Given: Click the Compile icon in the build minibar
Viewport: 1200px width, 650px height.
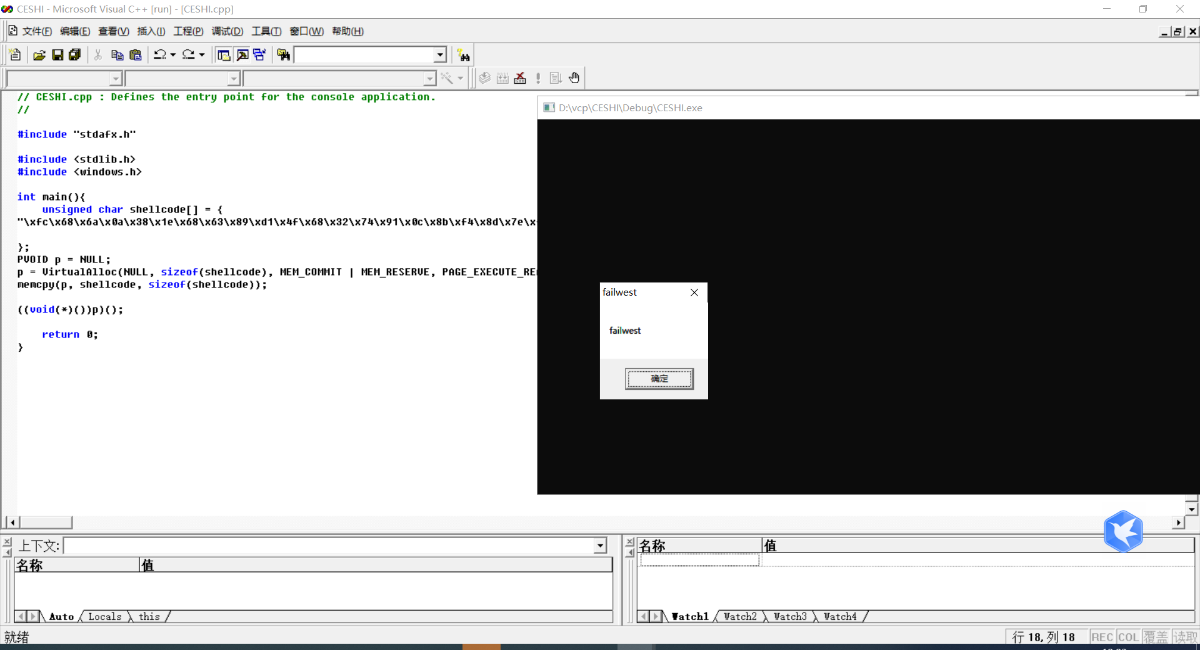Looking at the screenshot, I should tap(484, 78).
